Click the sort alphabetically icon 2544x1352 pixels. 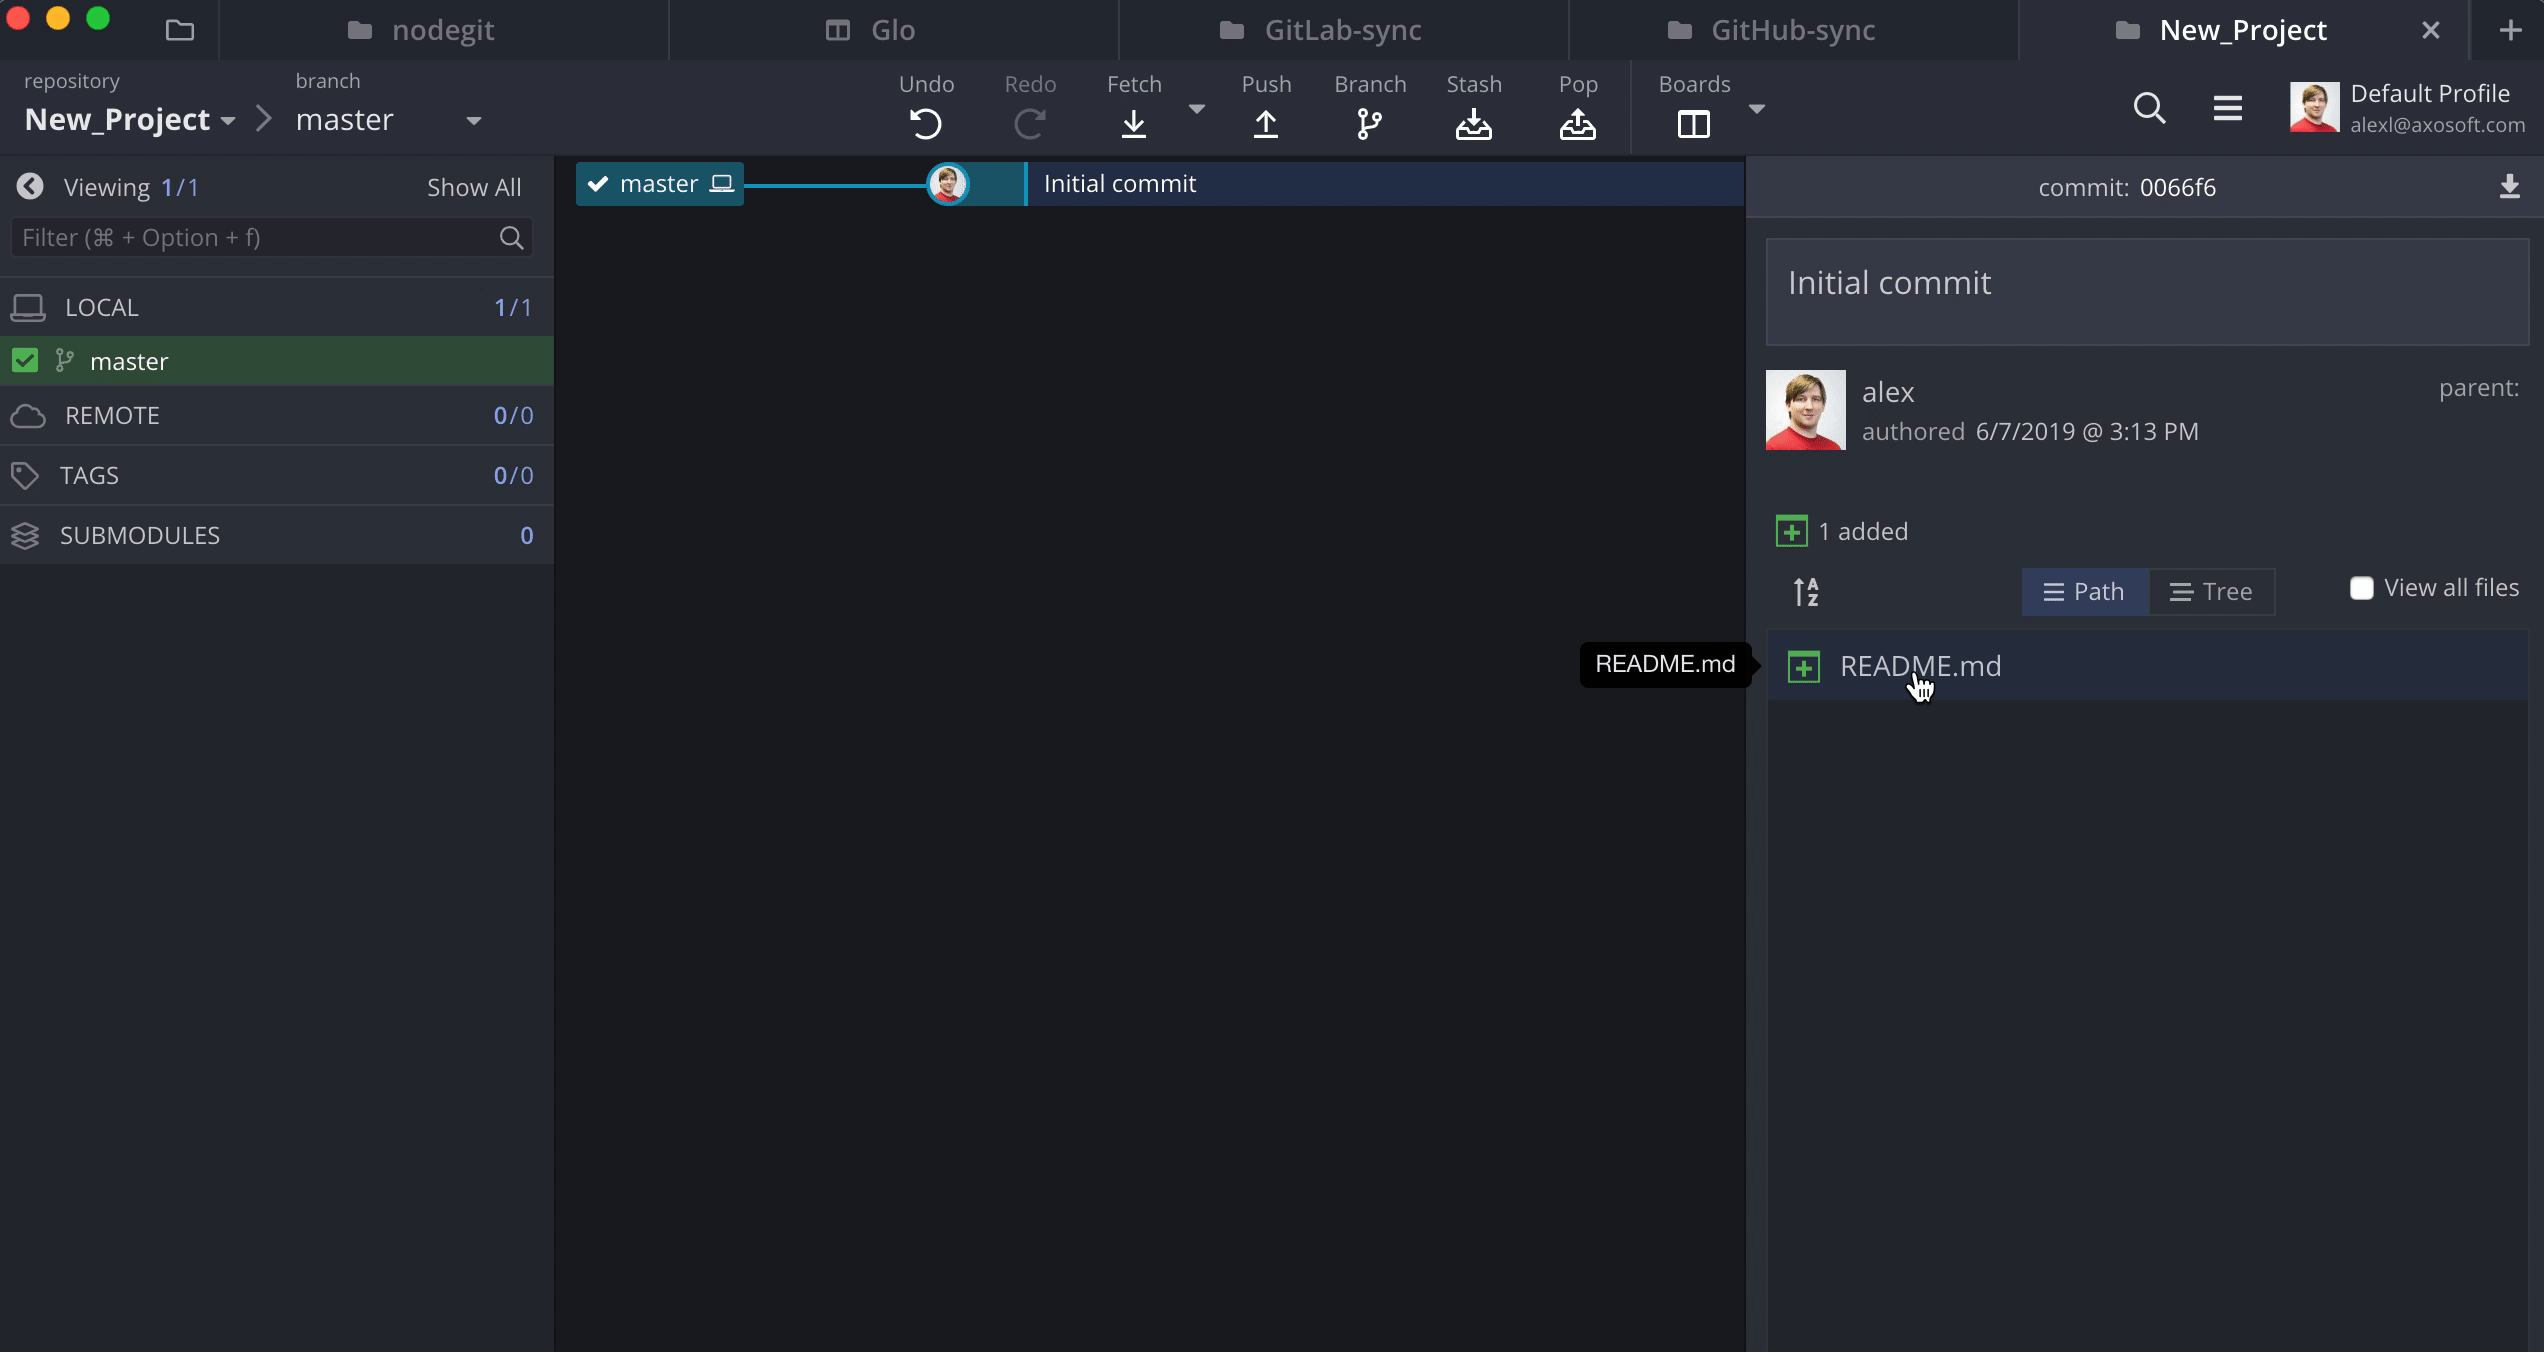pyautogui.click(x=1806, y=592)
